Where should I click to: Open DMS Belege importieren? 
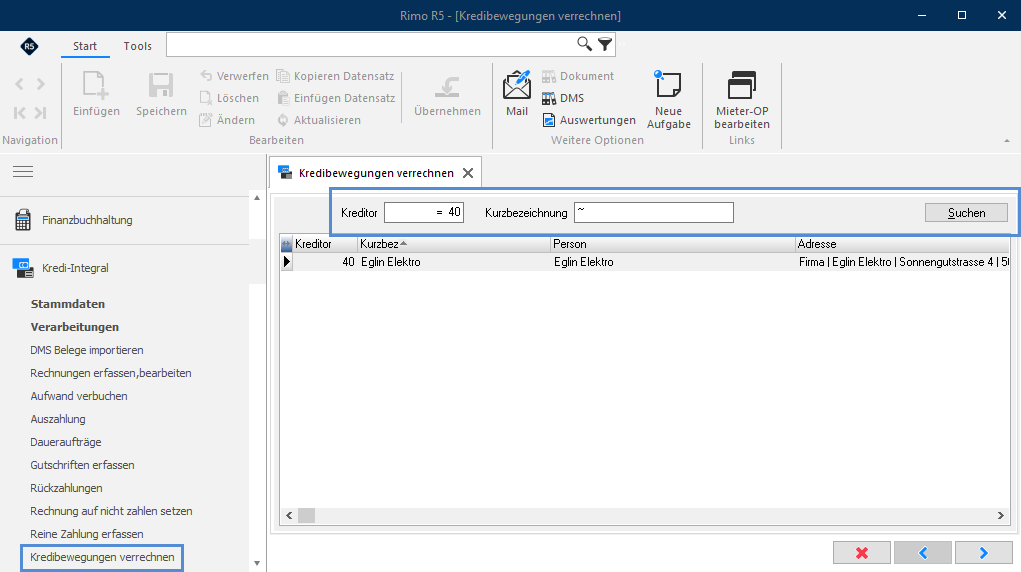(87, 350)
